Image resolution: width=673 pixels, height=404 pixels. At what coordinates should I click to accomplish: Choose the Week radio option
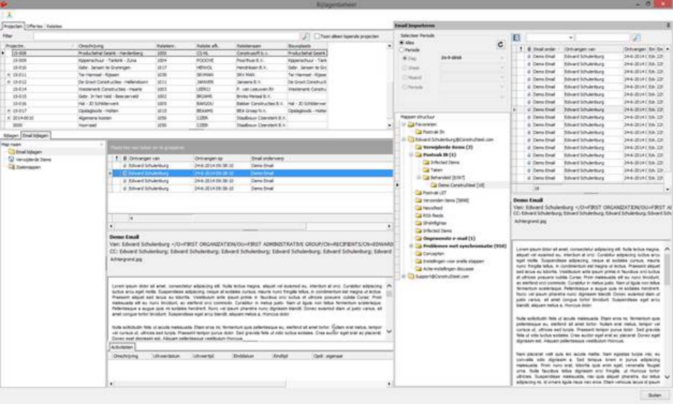click(404, 68)
